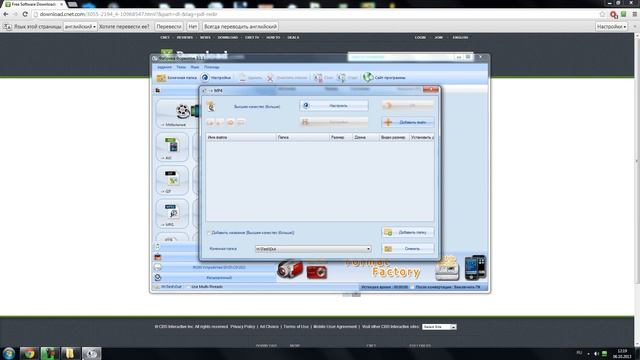
Task: Expand the 'ROM Устройство DVD\CD\ISO' category
Action: (x=219, y=267)
